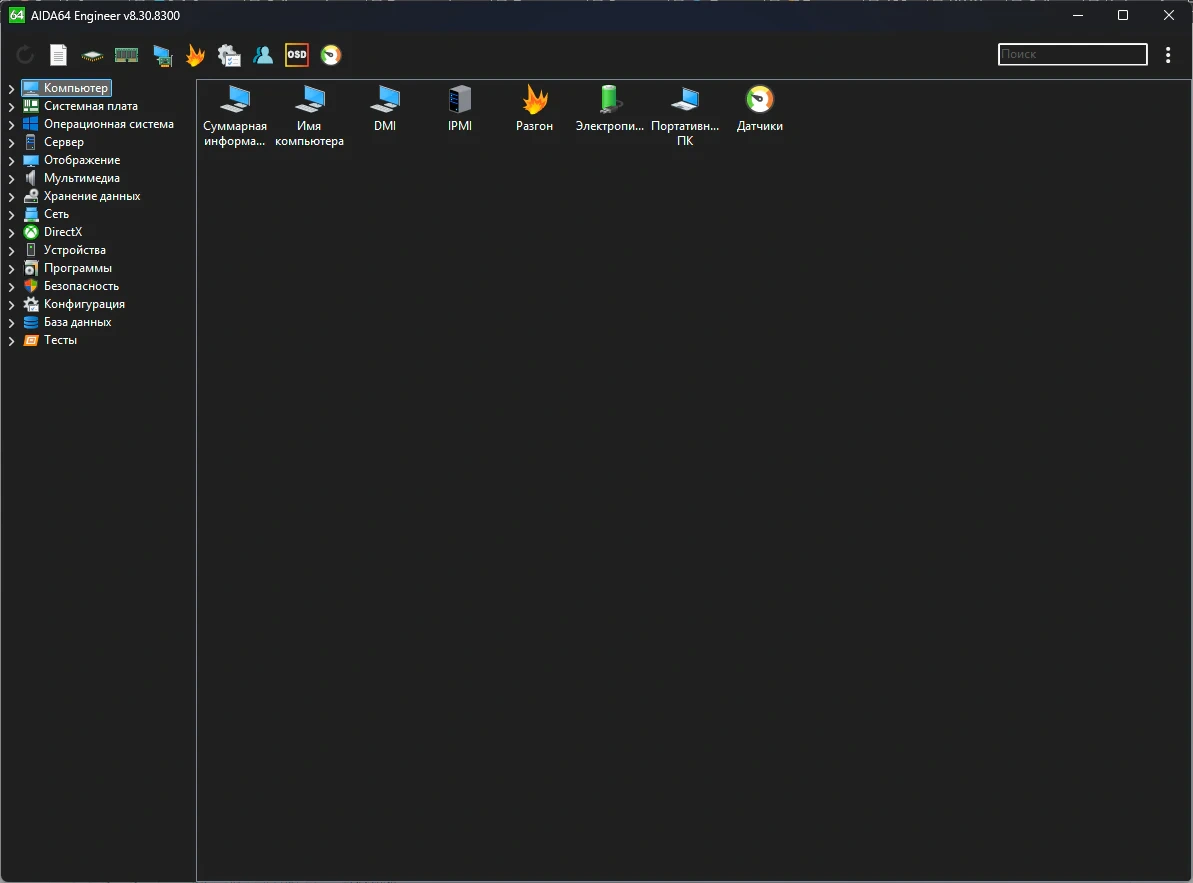
Task: Open the three-dot menu button
Action: click(1168, 55)
